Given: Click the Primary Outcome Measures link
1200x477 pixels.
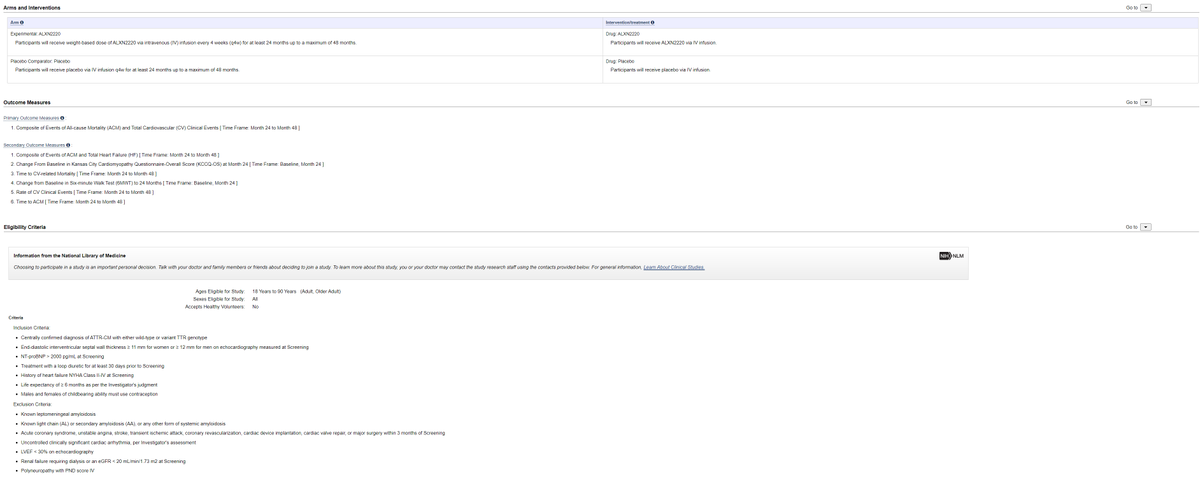Looking at the screenshot, I should (x=30, y=118).
